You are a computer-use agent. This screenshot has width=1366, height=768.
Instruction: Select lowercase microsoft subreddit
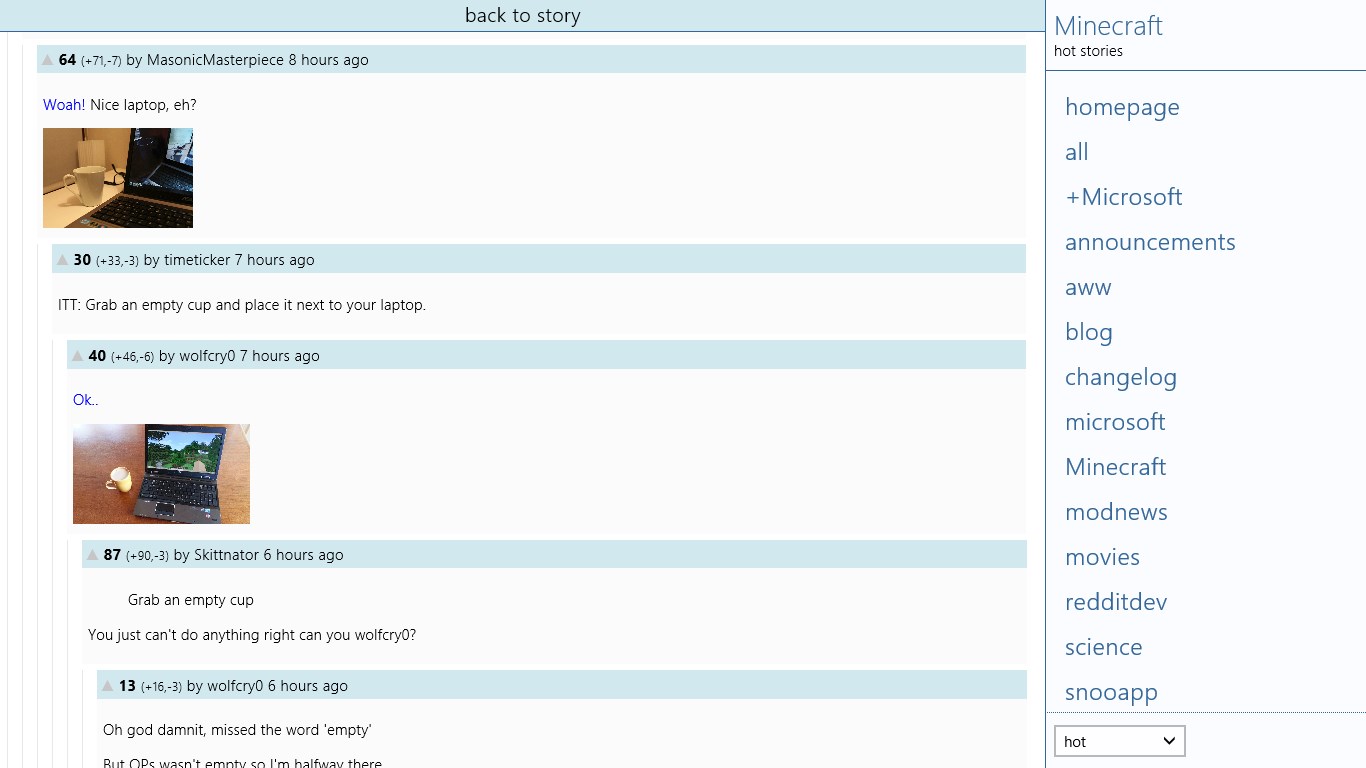(x=1115, y=422)
